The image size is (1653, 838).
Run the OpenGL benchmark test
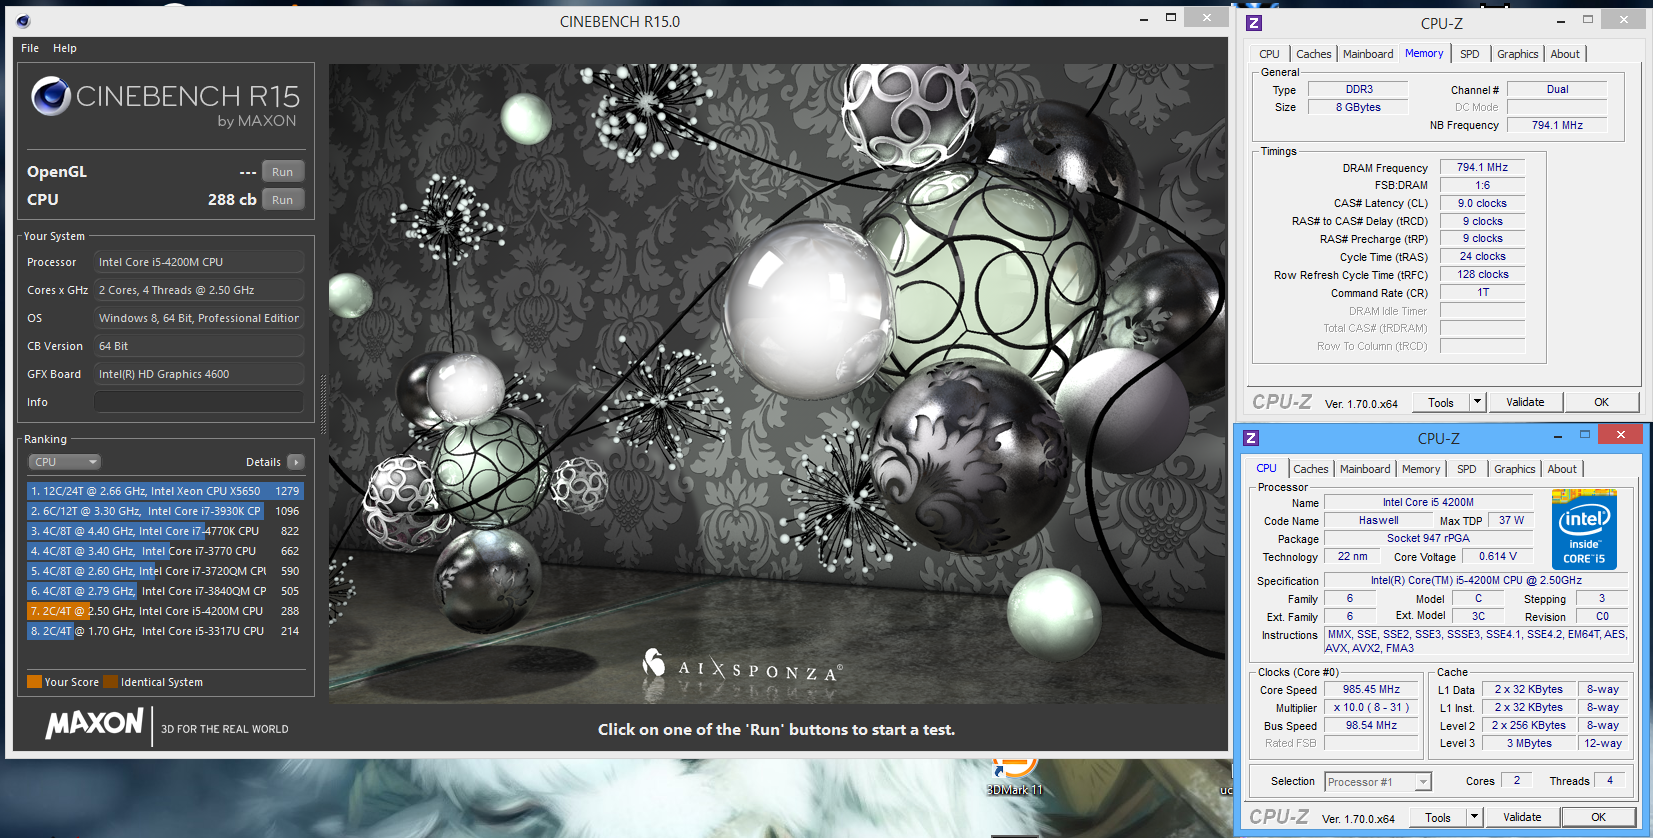(283, 172)
